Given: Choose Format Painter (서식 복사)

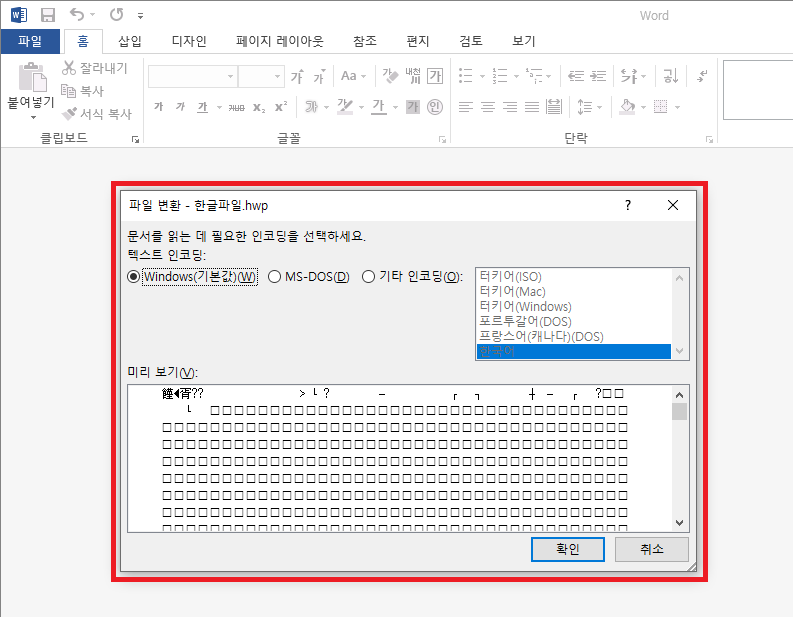Looking at the screenshot, I should click(x=97, y=114).
